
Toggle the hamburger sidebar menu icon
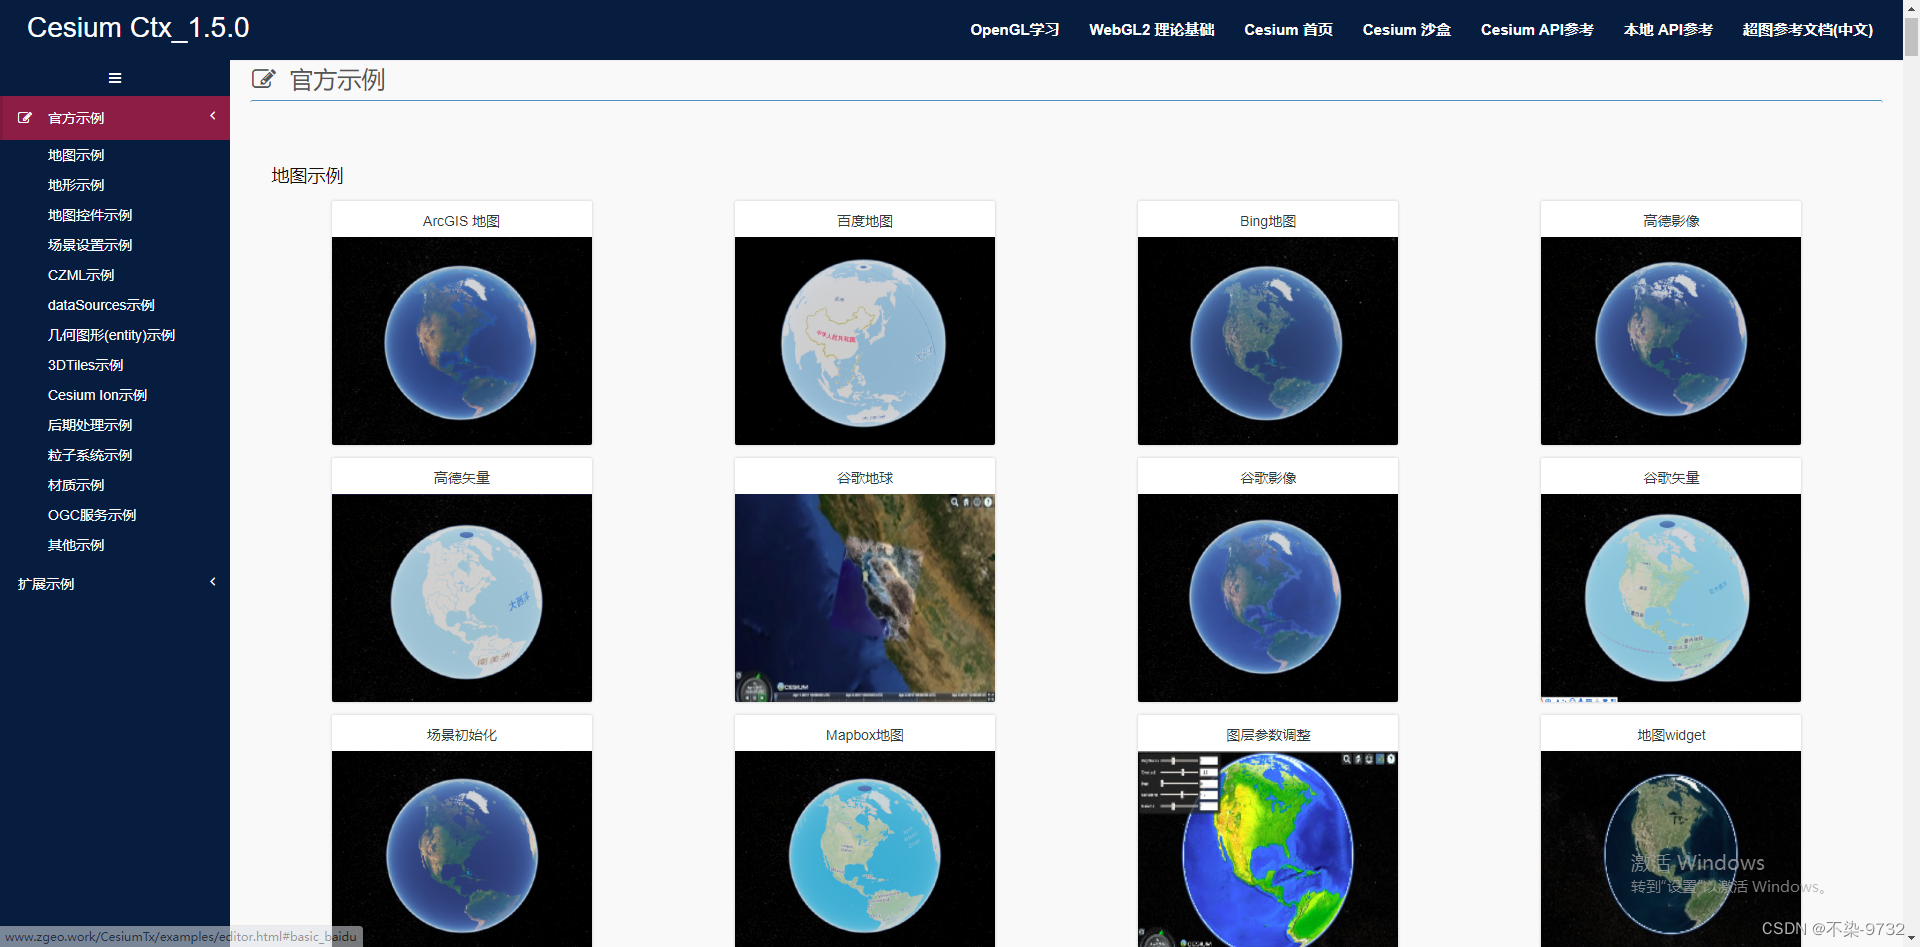(115, 78)
